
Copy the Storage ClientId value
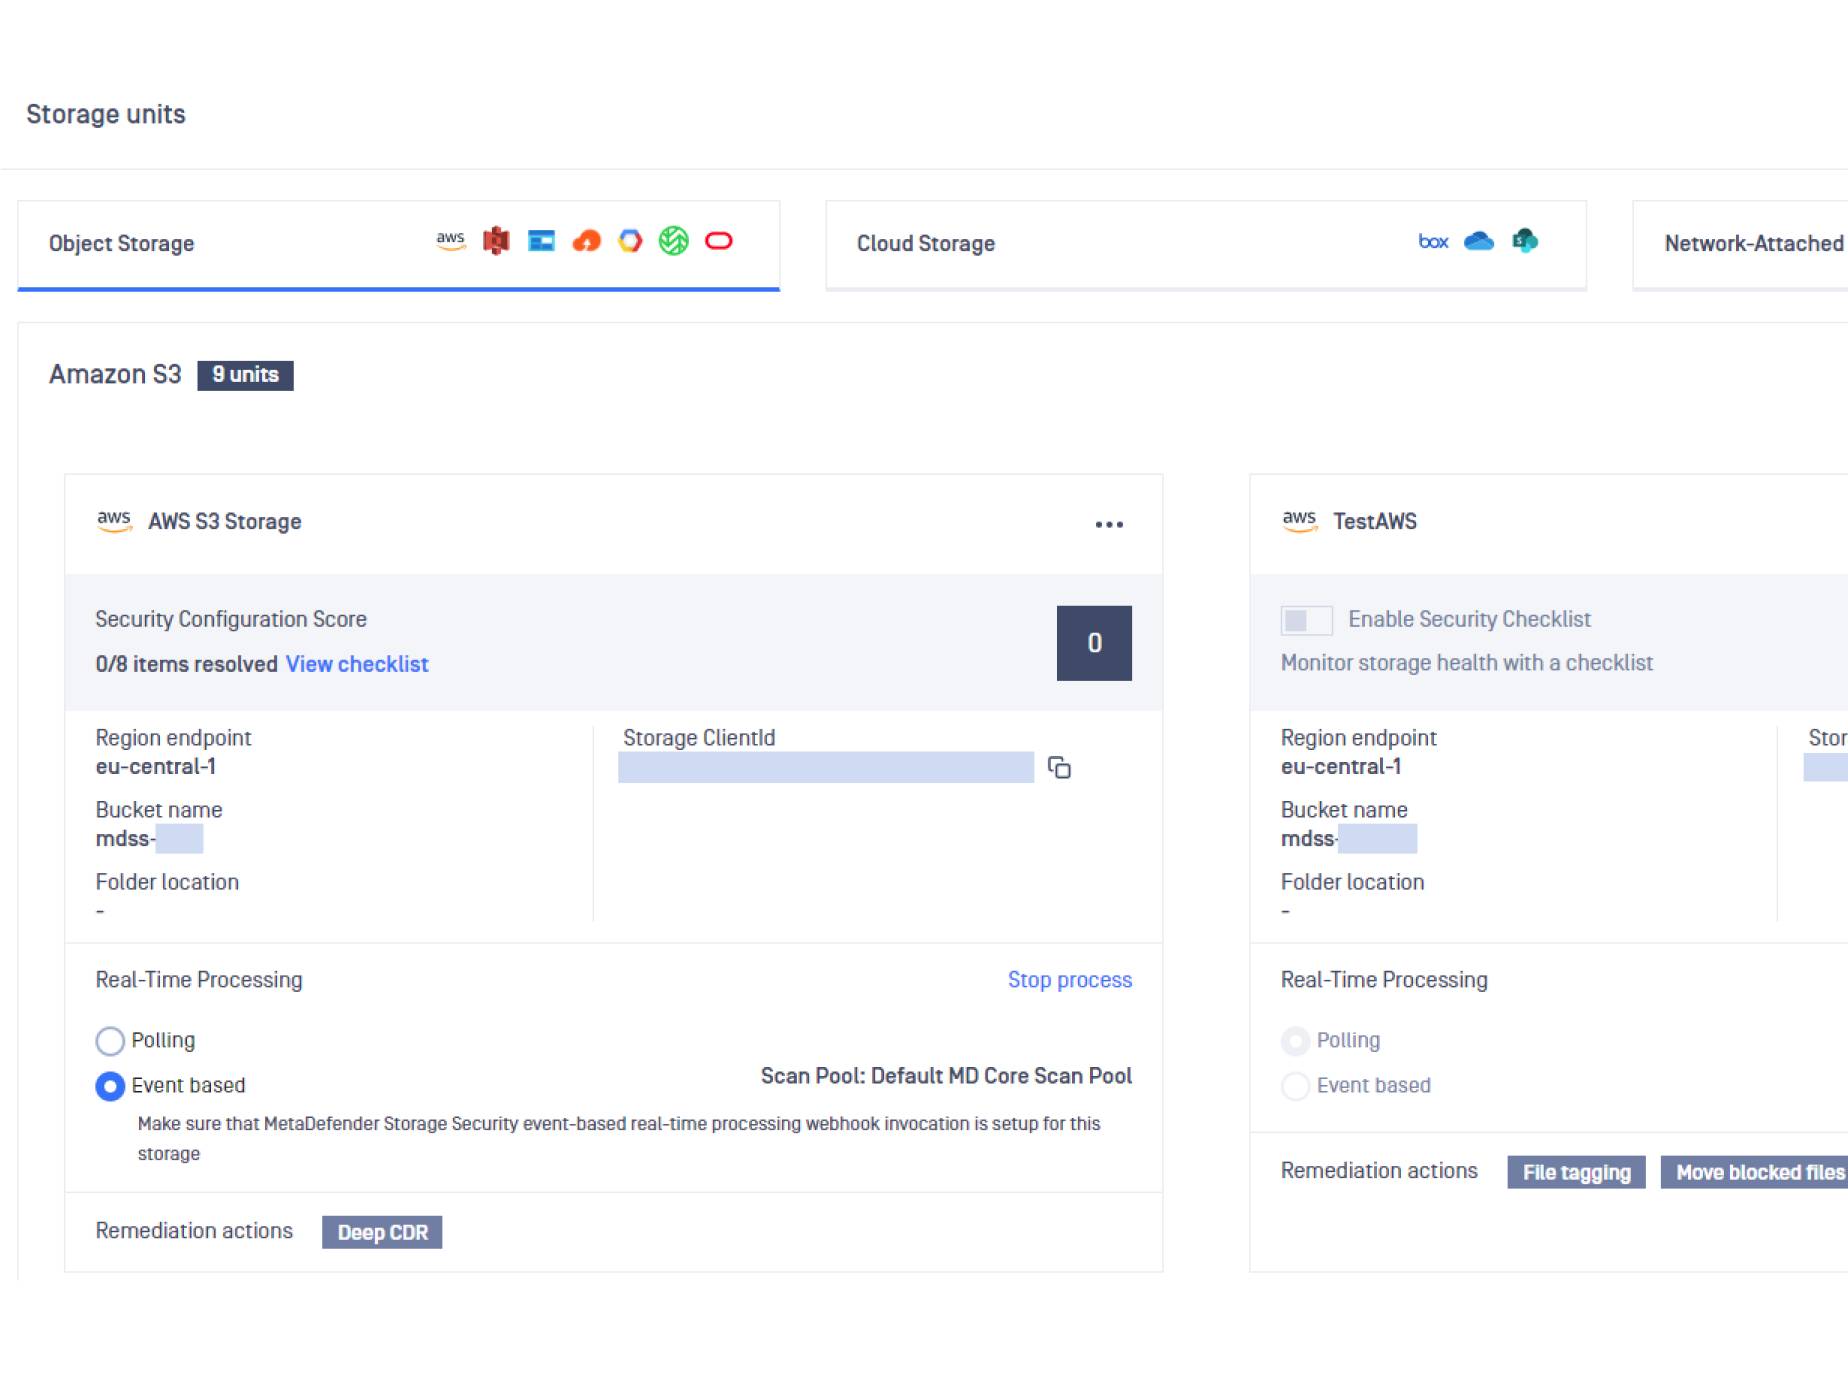1059,767
